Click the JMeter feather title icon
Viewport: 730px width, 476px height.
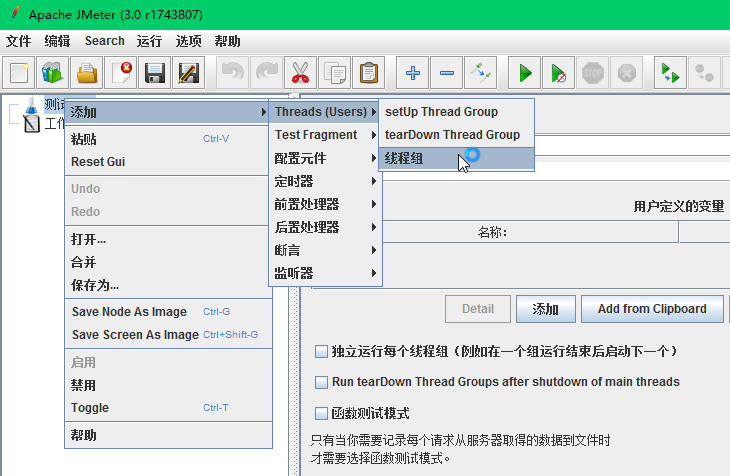click(15, 14)
